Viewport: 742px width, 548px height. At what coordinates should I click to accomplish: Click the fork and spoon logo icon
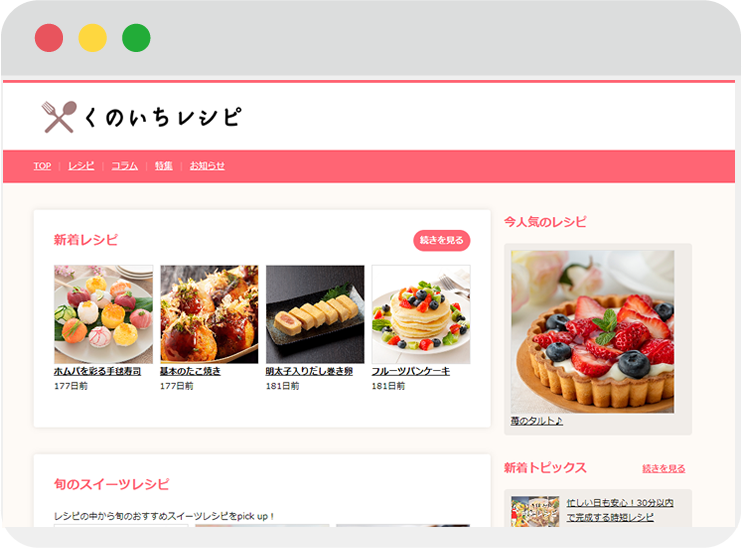click(59, 117)
